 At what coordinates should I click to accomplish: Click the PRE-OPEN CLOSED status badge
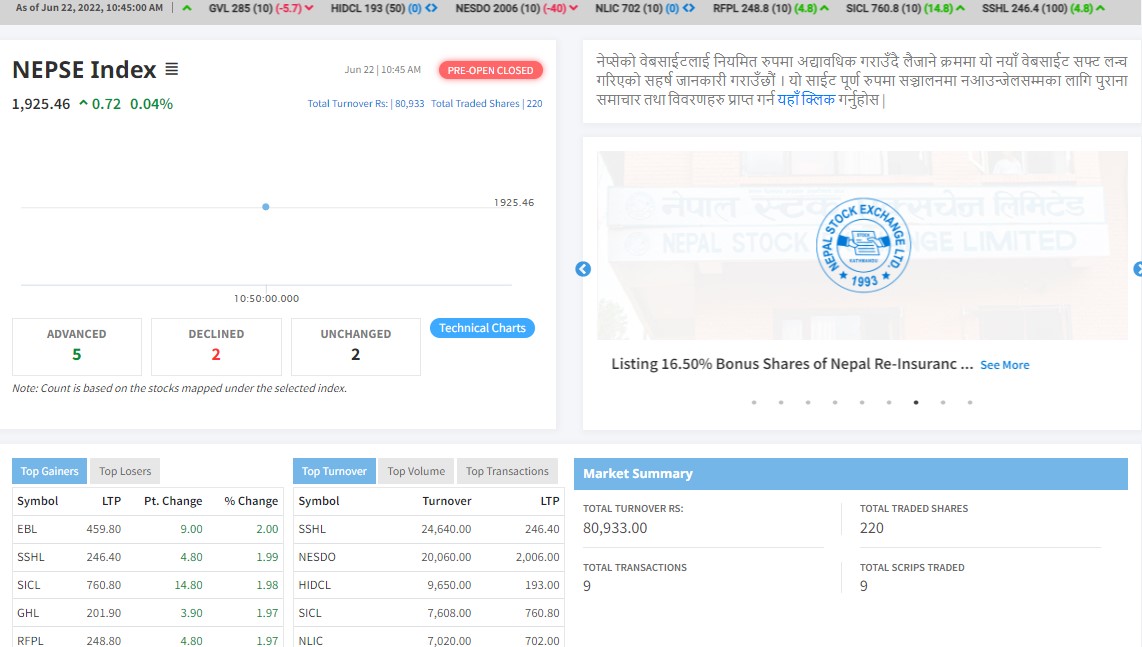point(490,70)
